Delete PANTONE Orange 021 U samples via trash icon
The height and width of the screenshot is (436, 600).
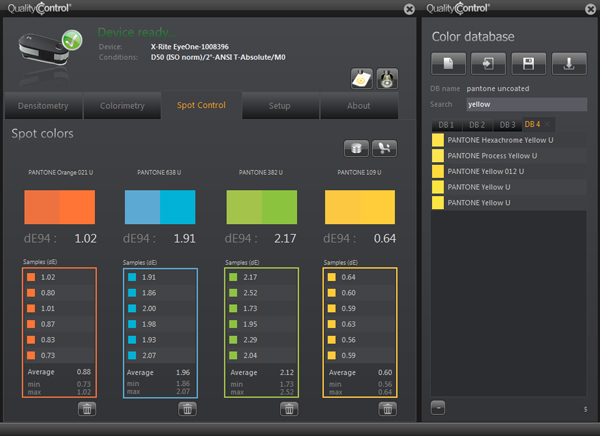tap(87, 409)
